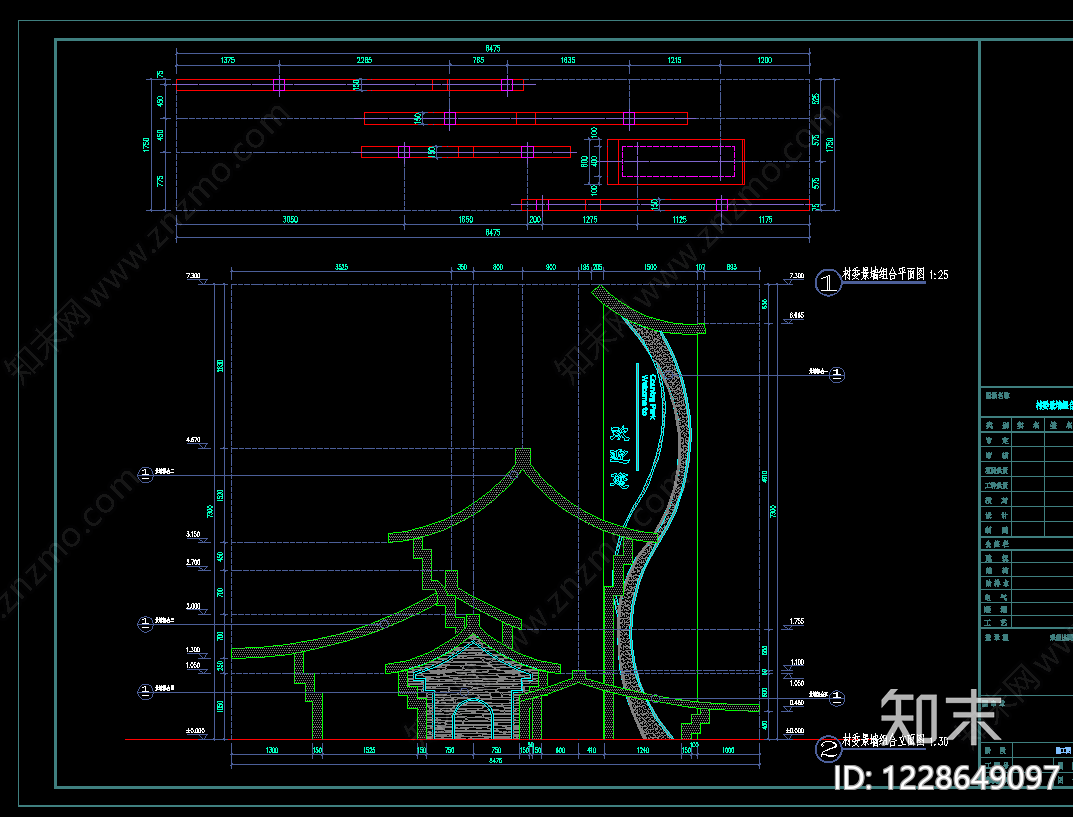Click the cyan drawing name in title block
Screen dimensions: 1073x817
click(x=1054, y=406)
